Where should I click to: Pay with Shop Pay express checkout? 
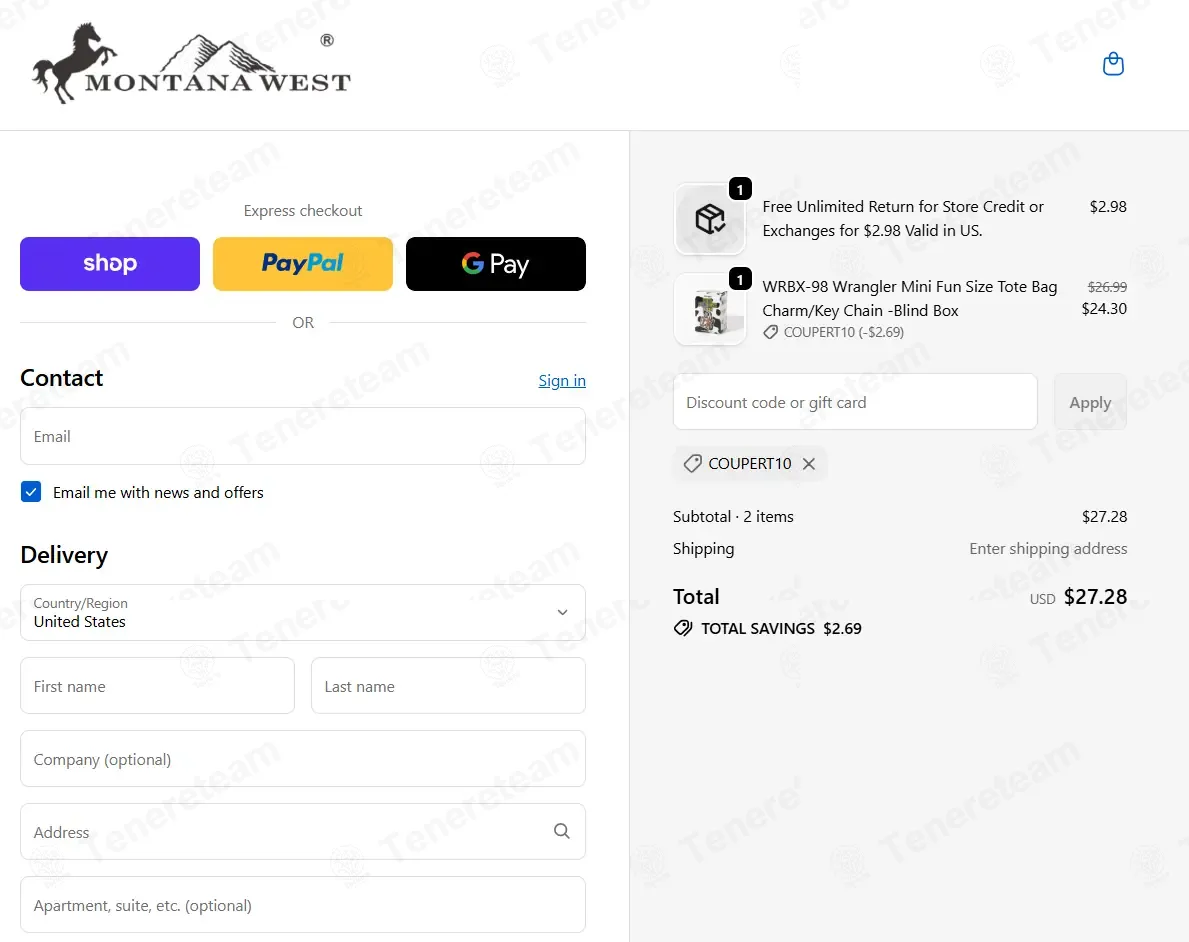110,264
